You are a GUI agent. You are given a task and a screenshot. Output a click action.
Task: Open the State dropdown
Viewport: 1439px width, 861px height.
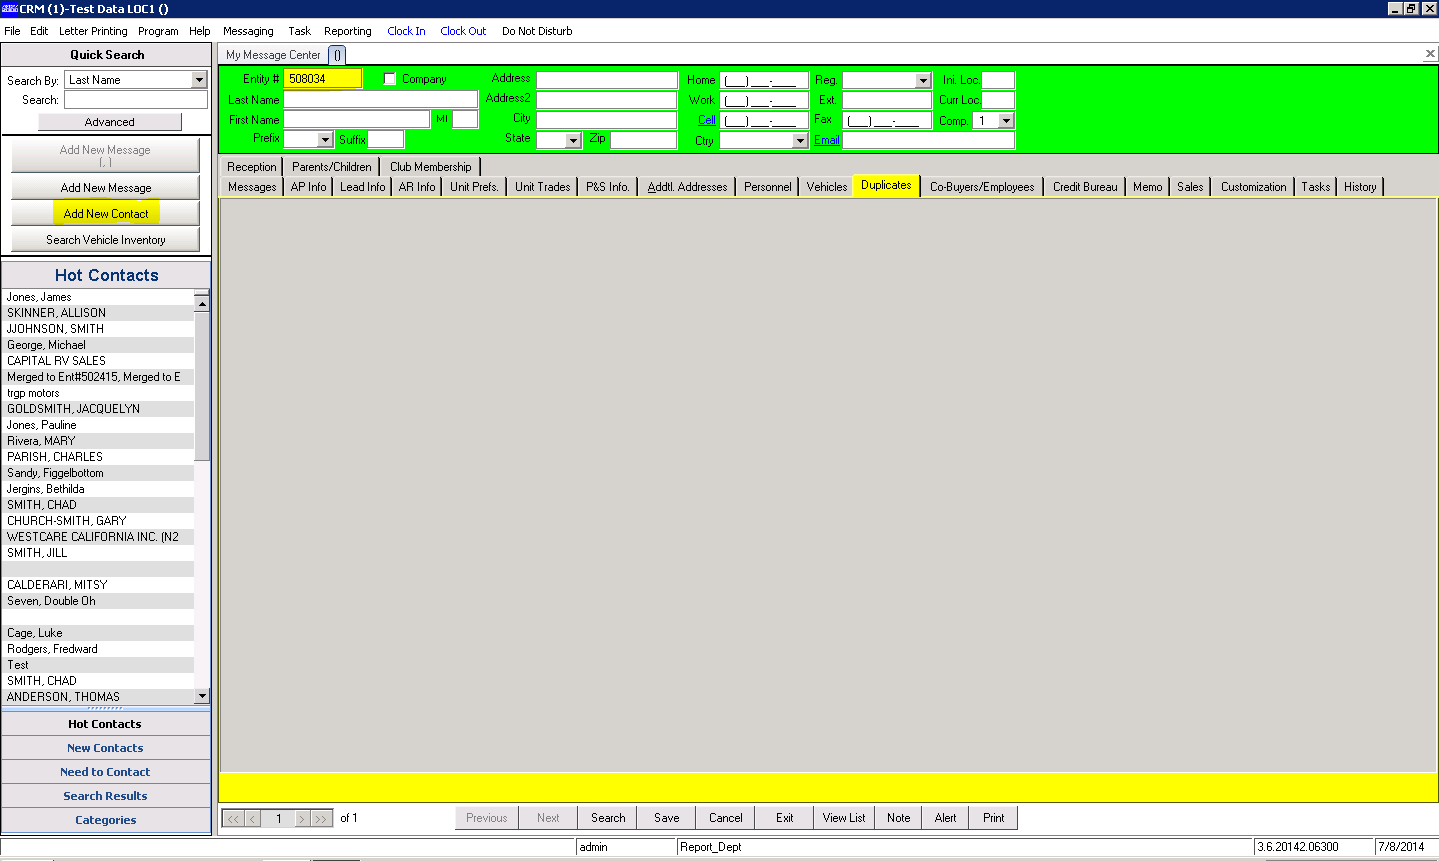(x=574, y=139)
